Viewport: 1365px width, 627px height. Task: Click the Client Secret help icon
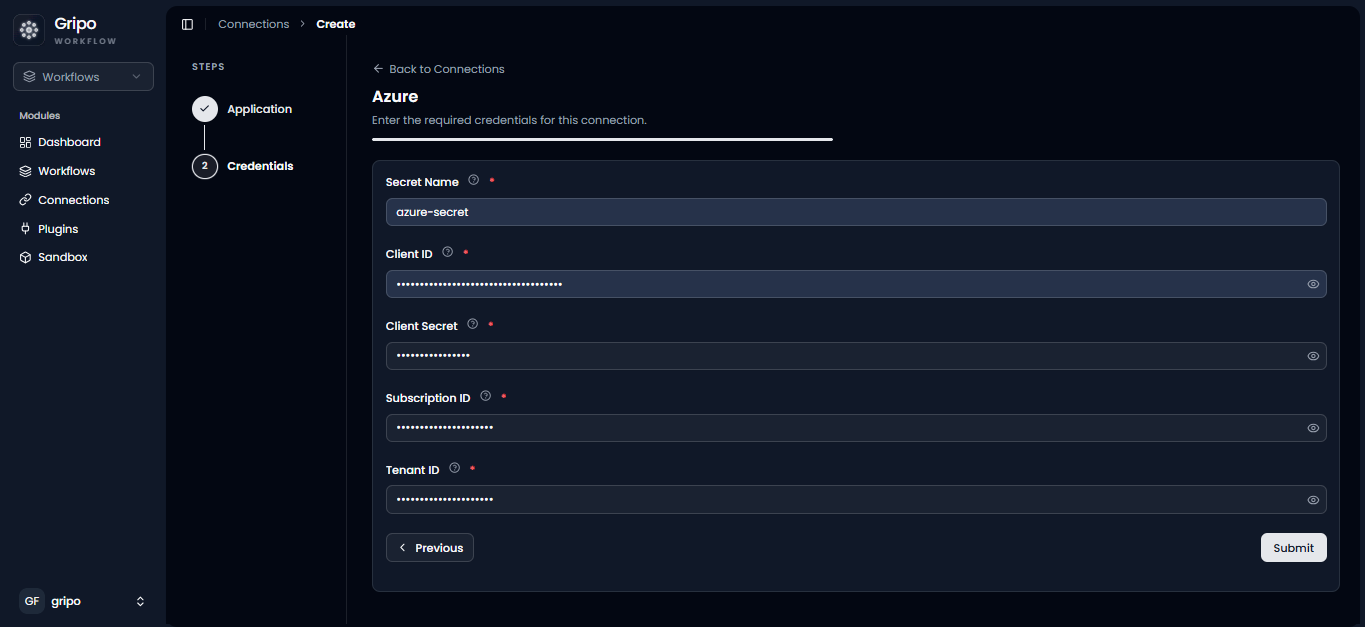point(473,324)
